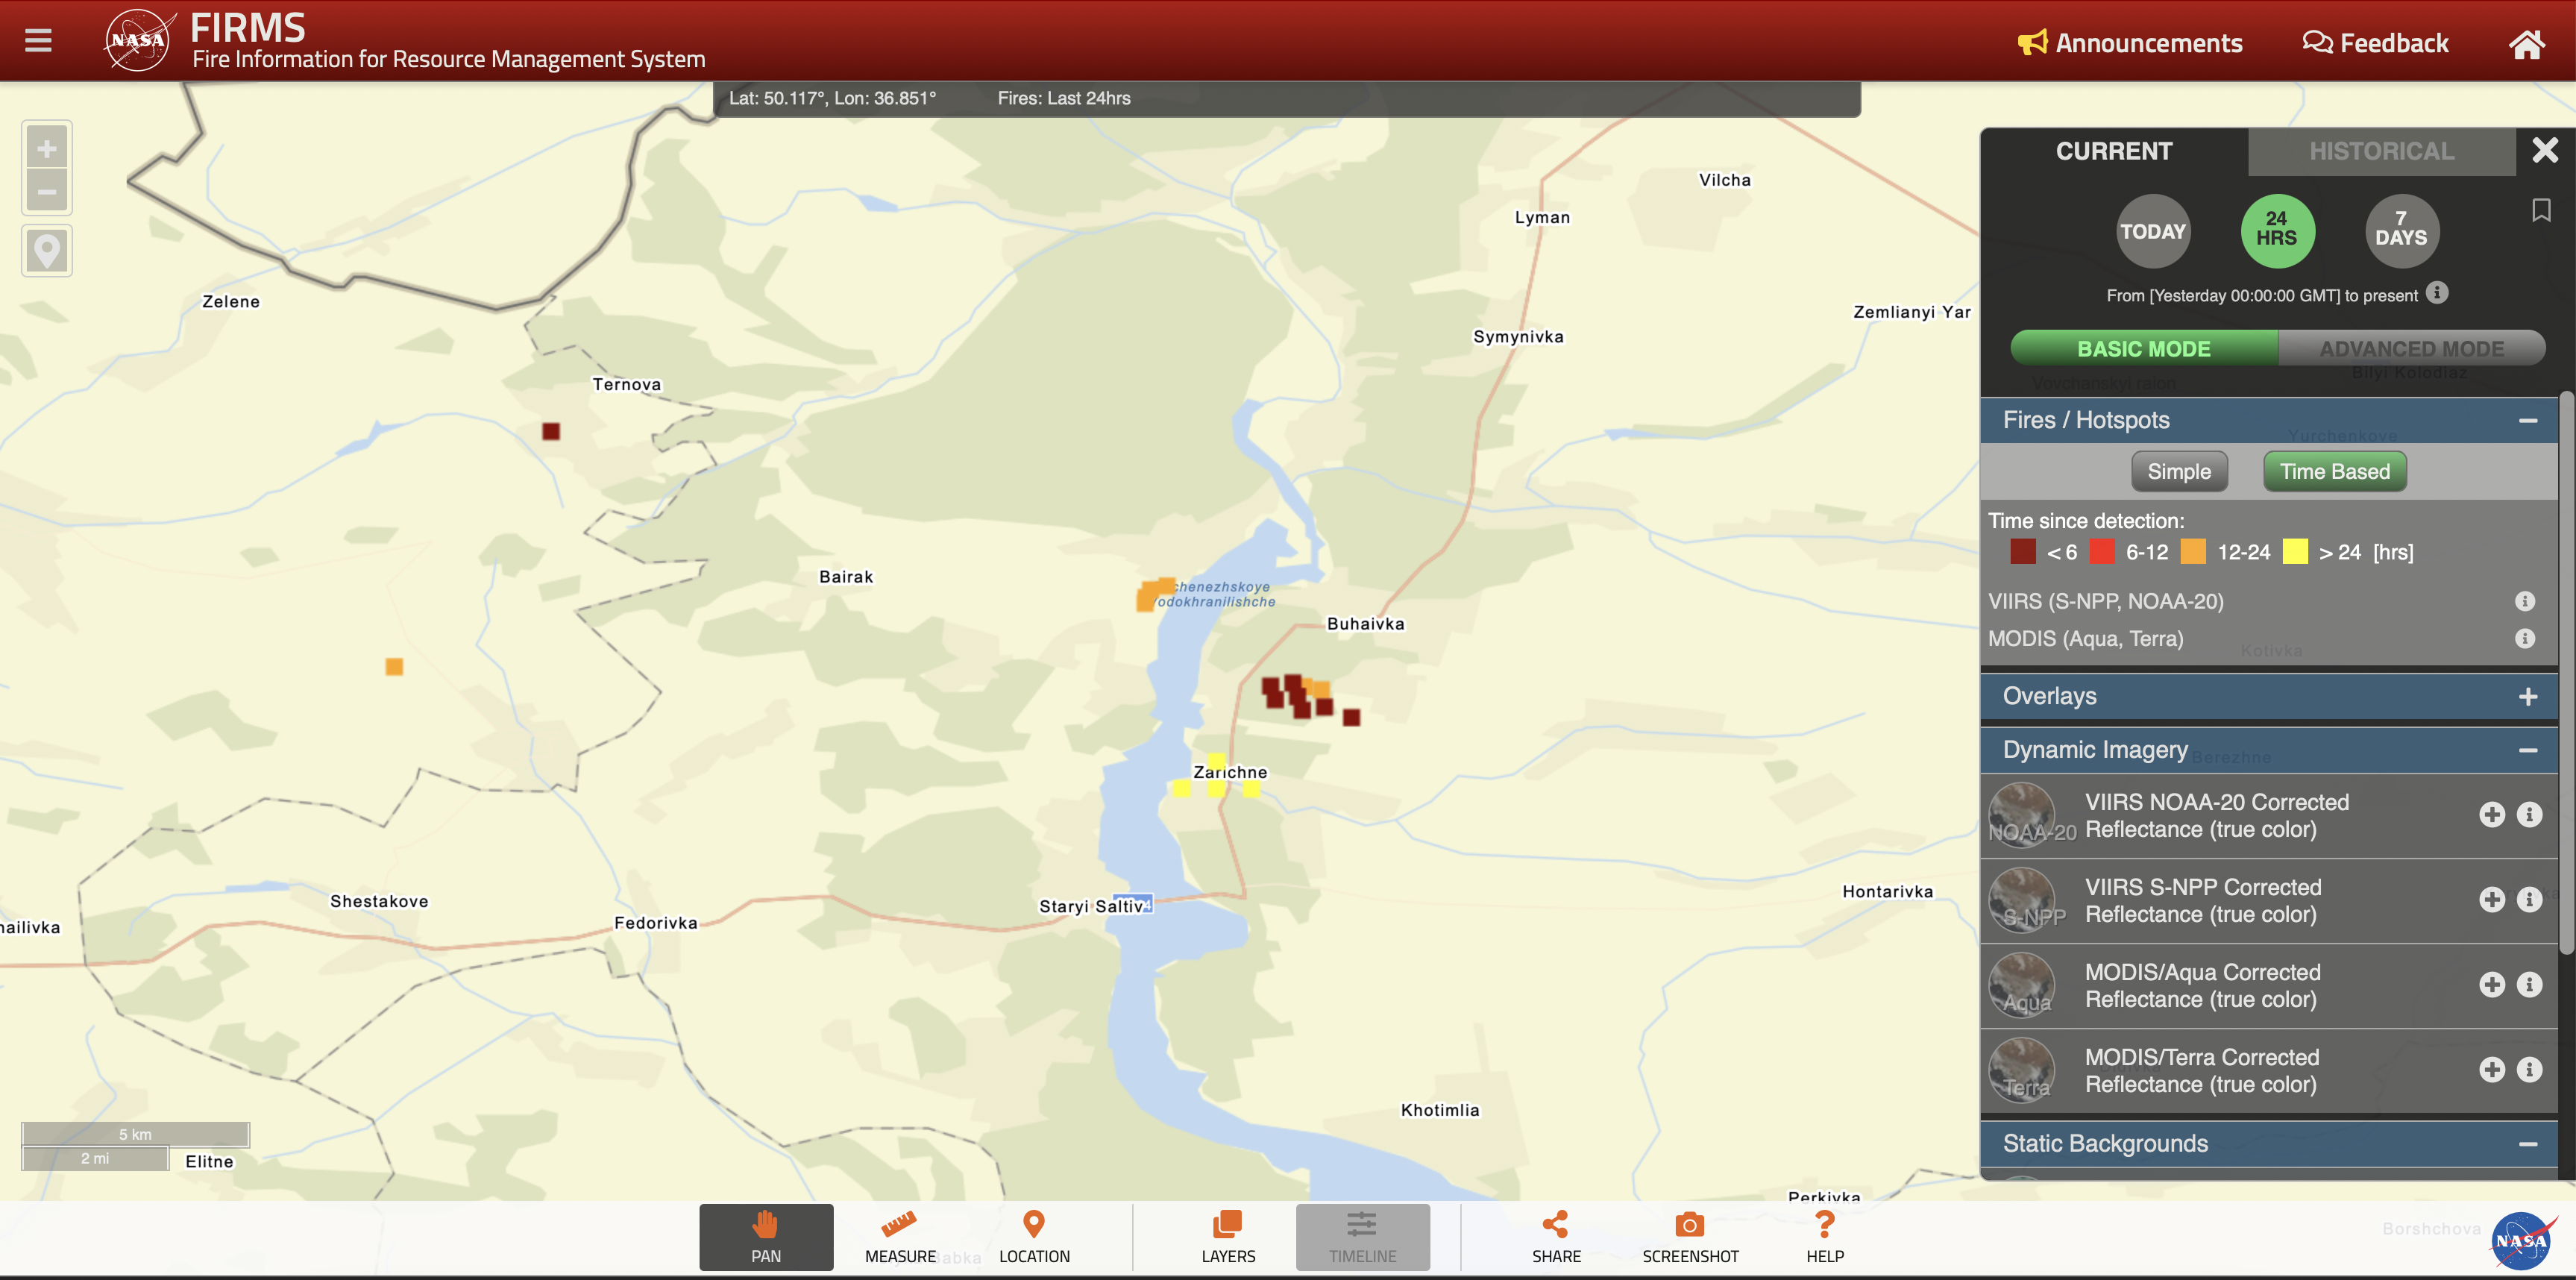
Task: Select the MEASURE ruler tool
Action: click(900, 1237)
